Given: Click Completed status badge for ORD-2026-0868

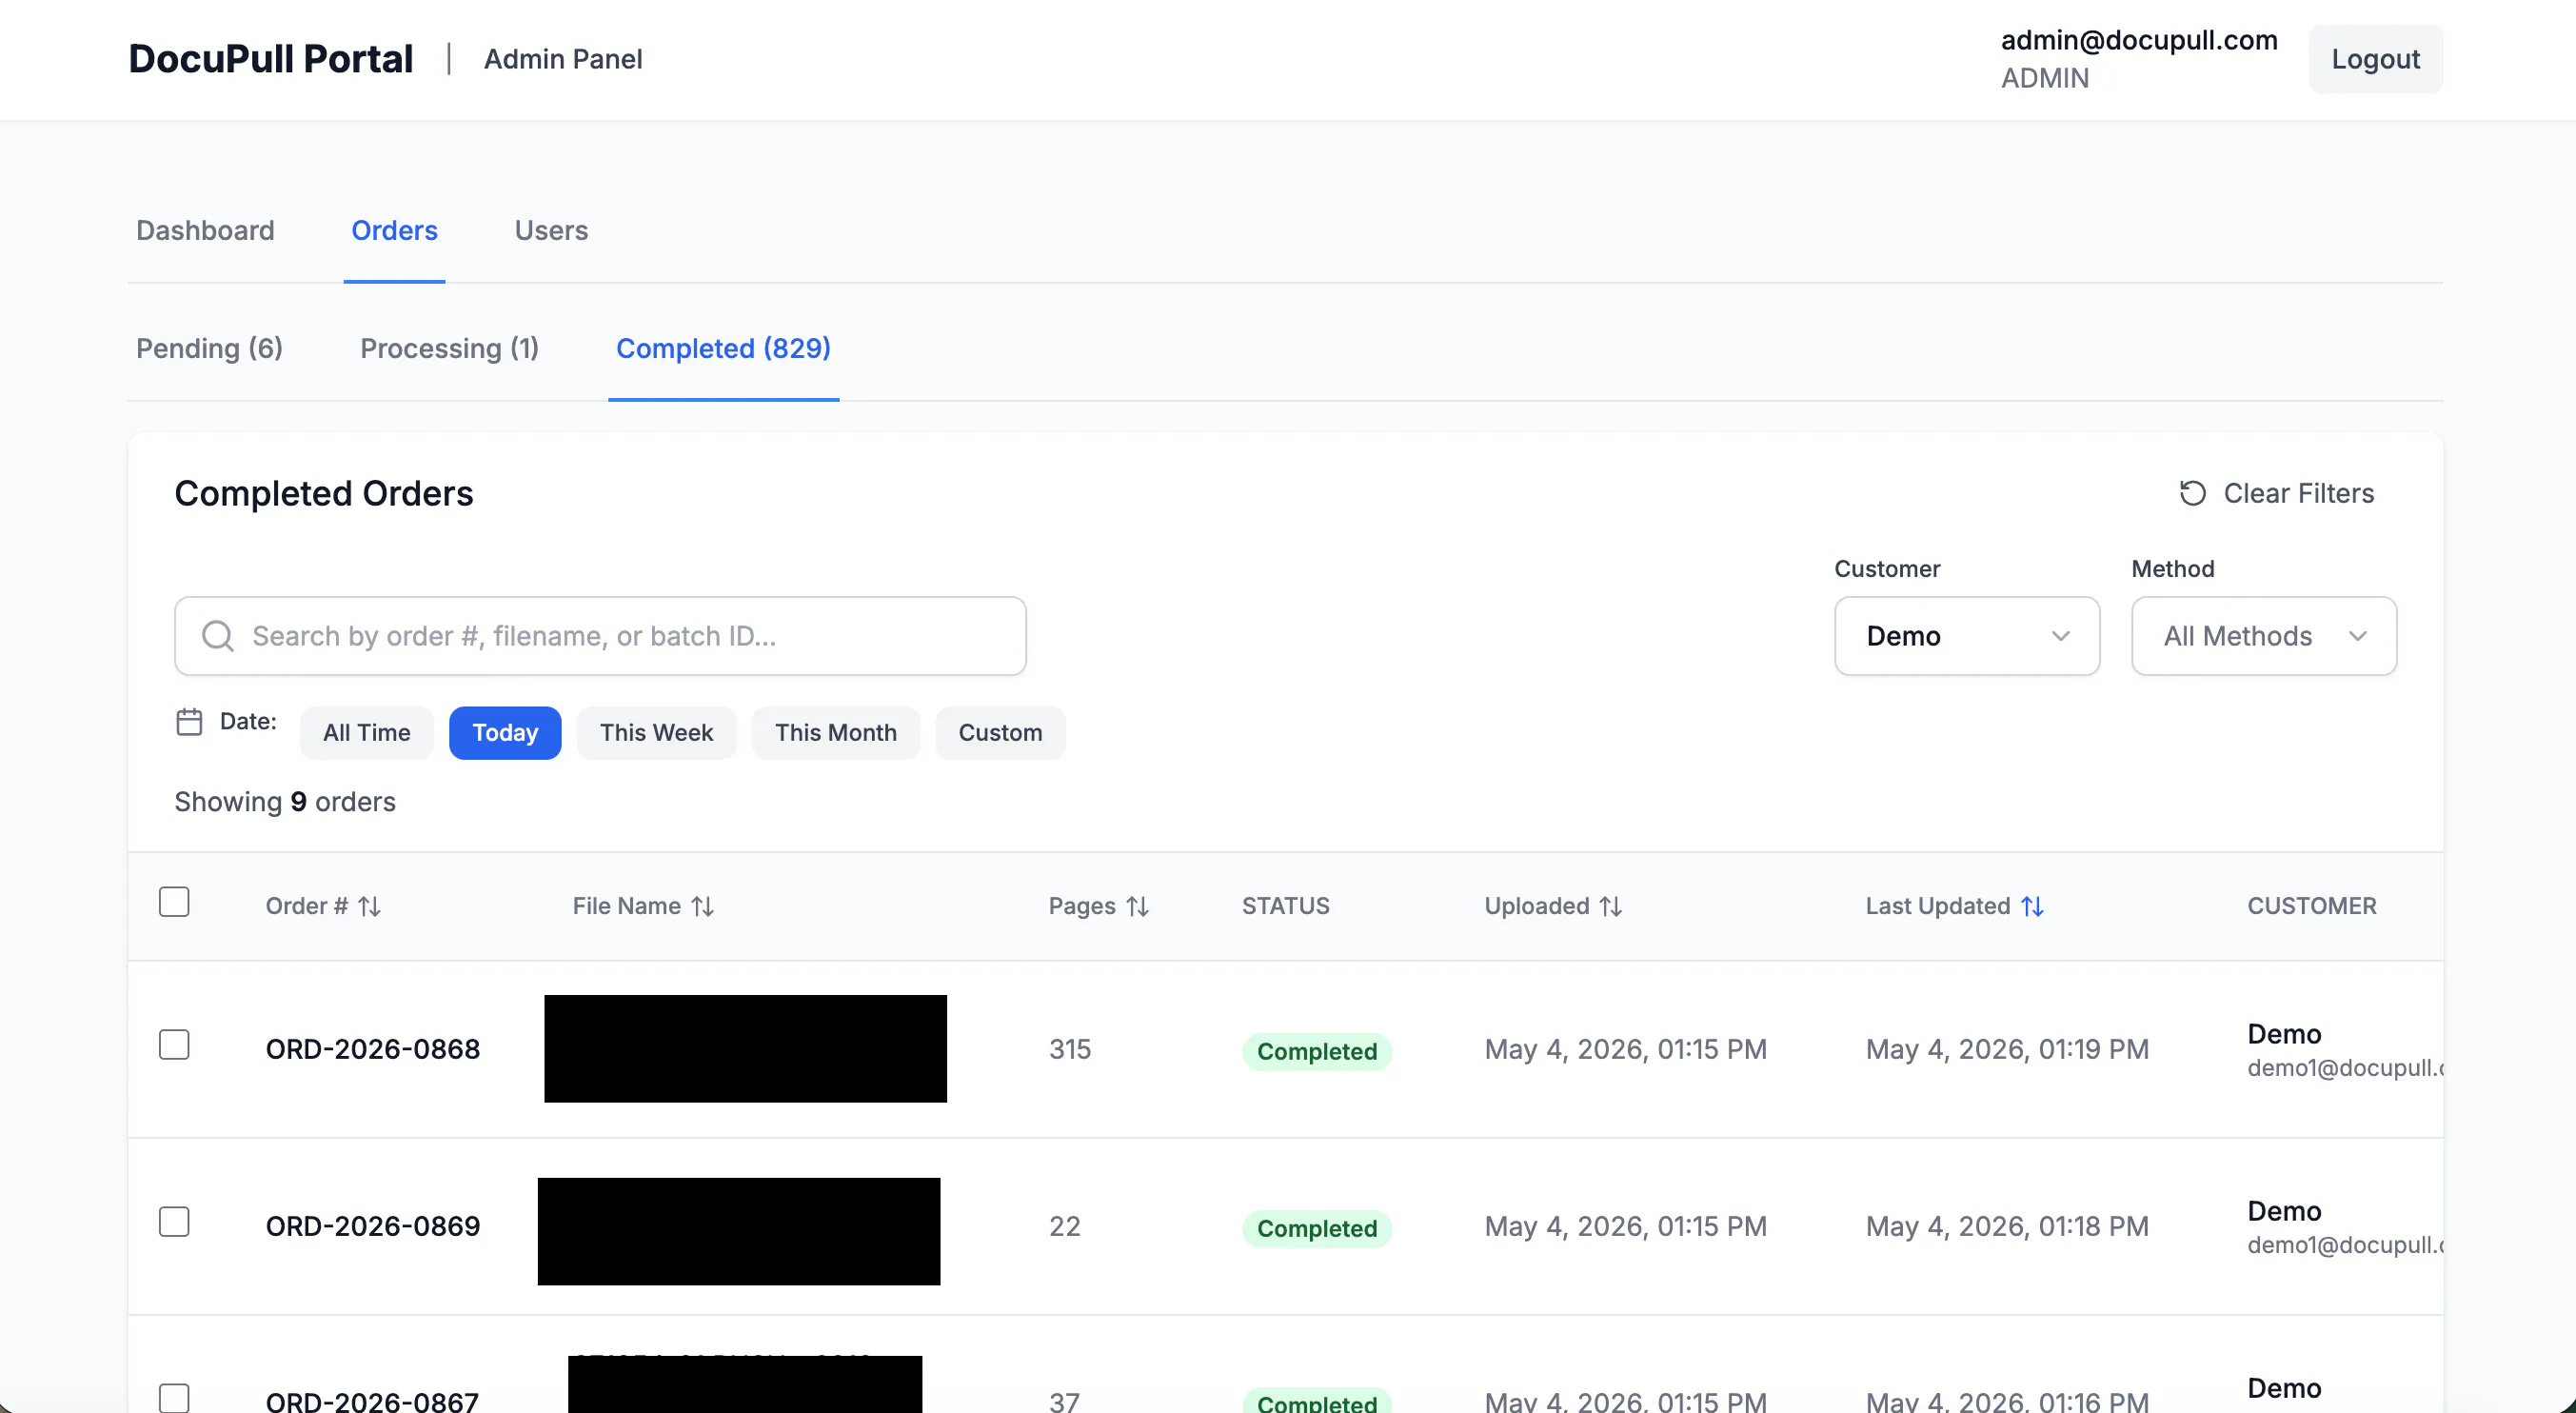Looking at the screenshot, I should (x=1316, y=1051).
